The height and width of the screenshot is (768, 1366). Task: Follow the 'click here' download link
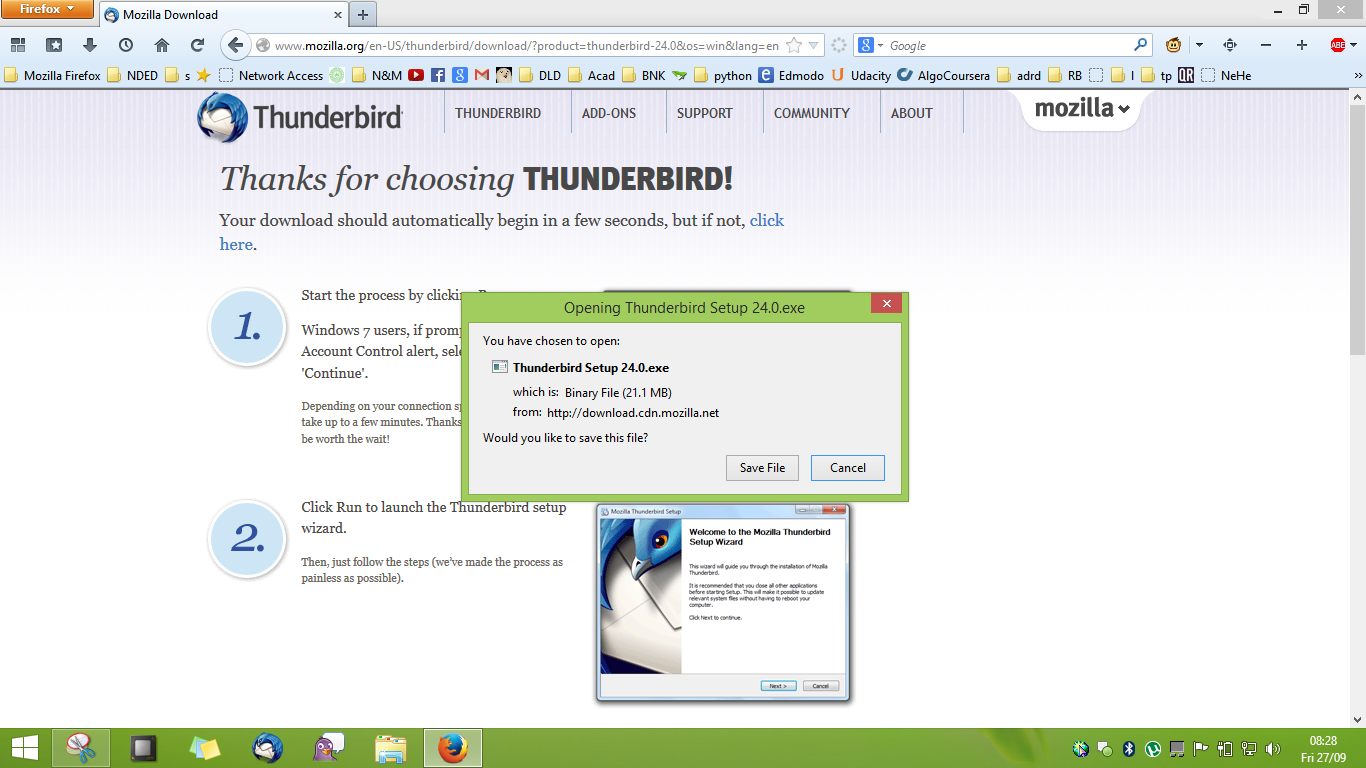[x=502, y=232]
